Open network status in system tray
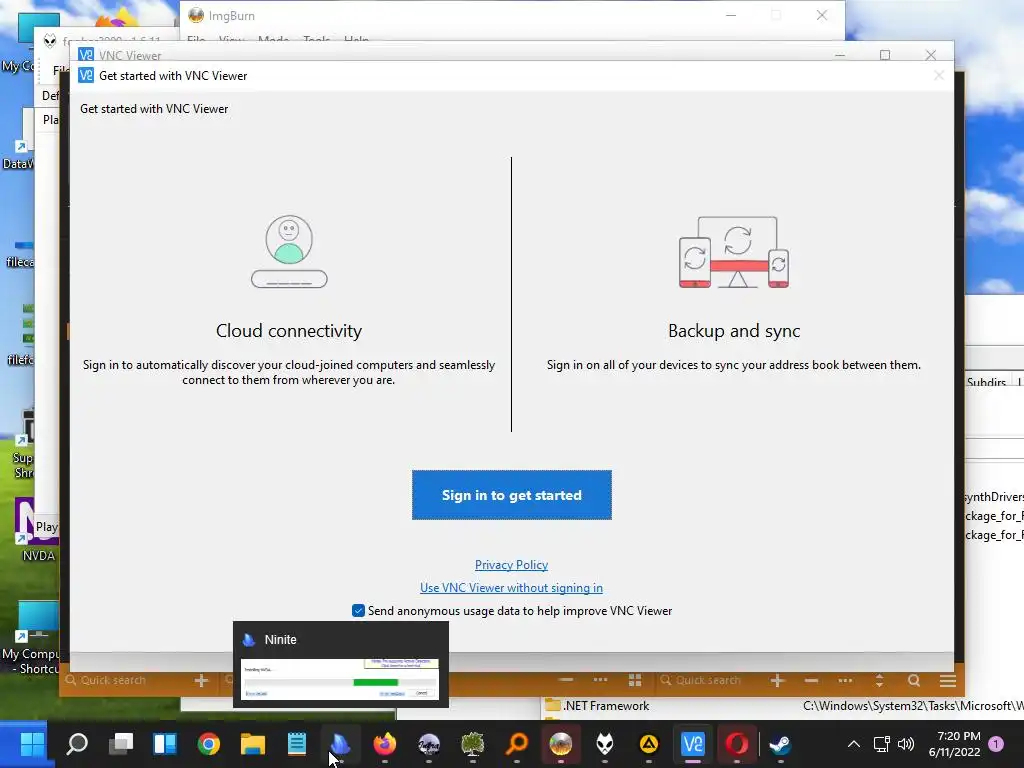Image resolution: width=1024 pixels, height=768 pixels. pos(882,744)
